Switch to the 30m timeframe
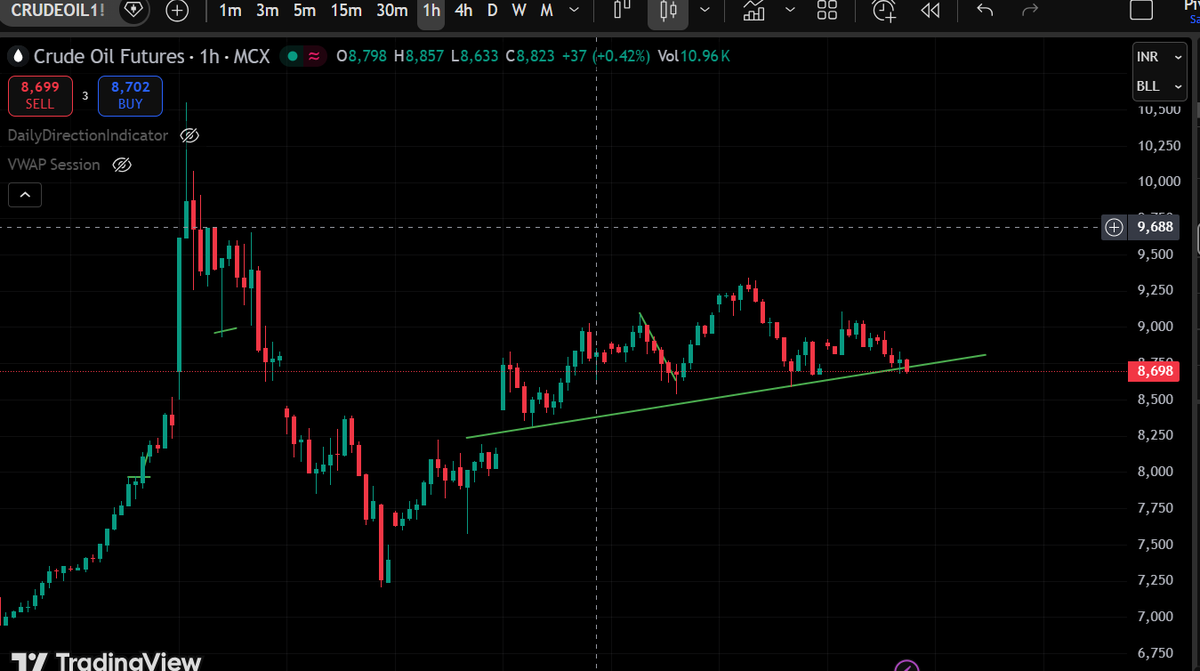 coord(392,10)
